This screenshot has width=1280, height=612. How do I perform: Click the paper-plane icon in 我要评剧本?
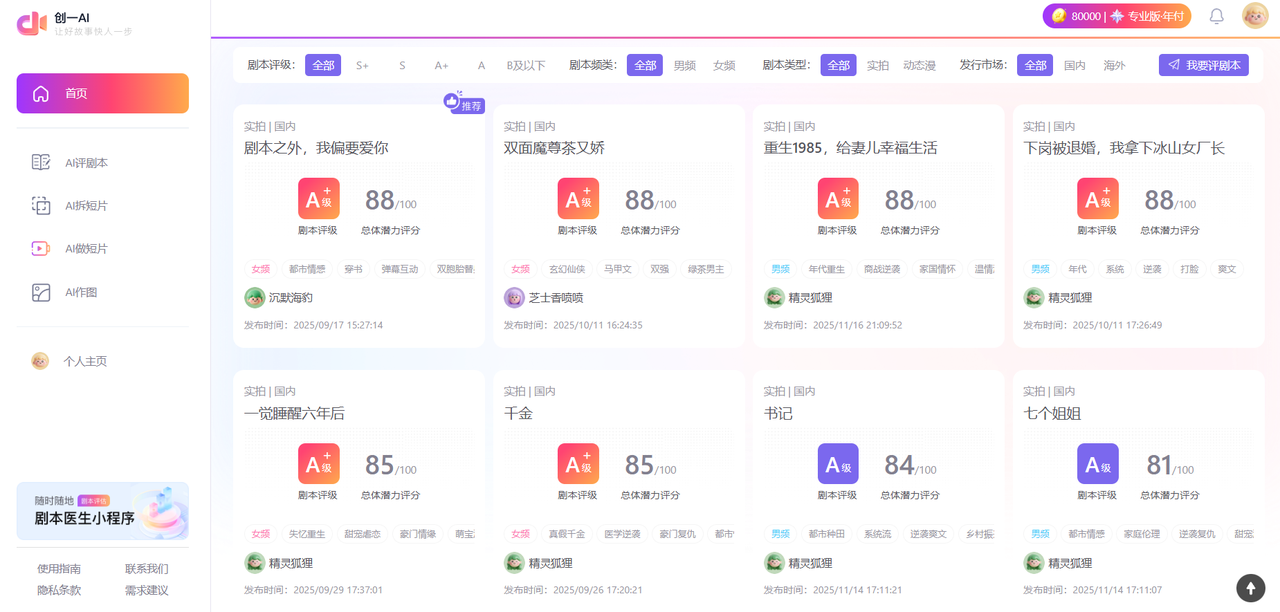[x=1174, y=65]
